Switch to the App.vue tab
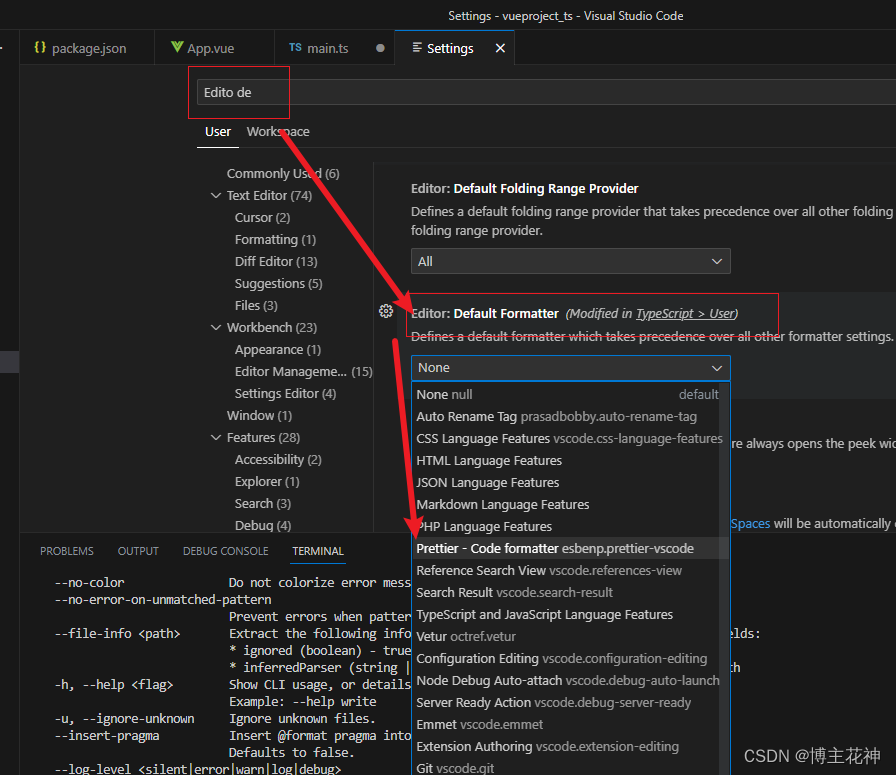This screenshot has height=775, width=896. click(214, 48)
